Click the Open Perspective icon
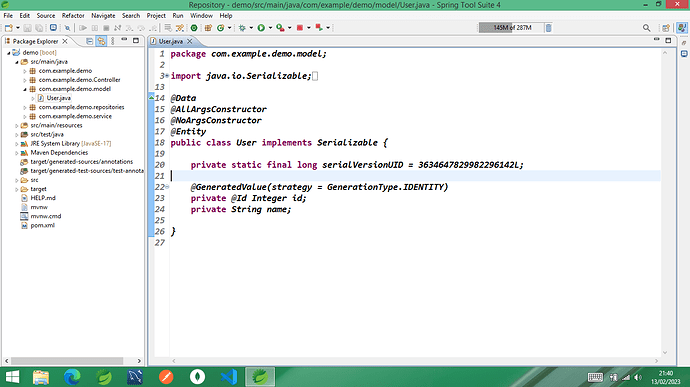 coord(666,28)
